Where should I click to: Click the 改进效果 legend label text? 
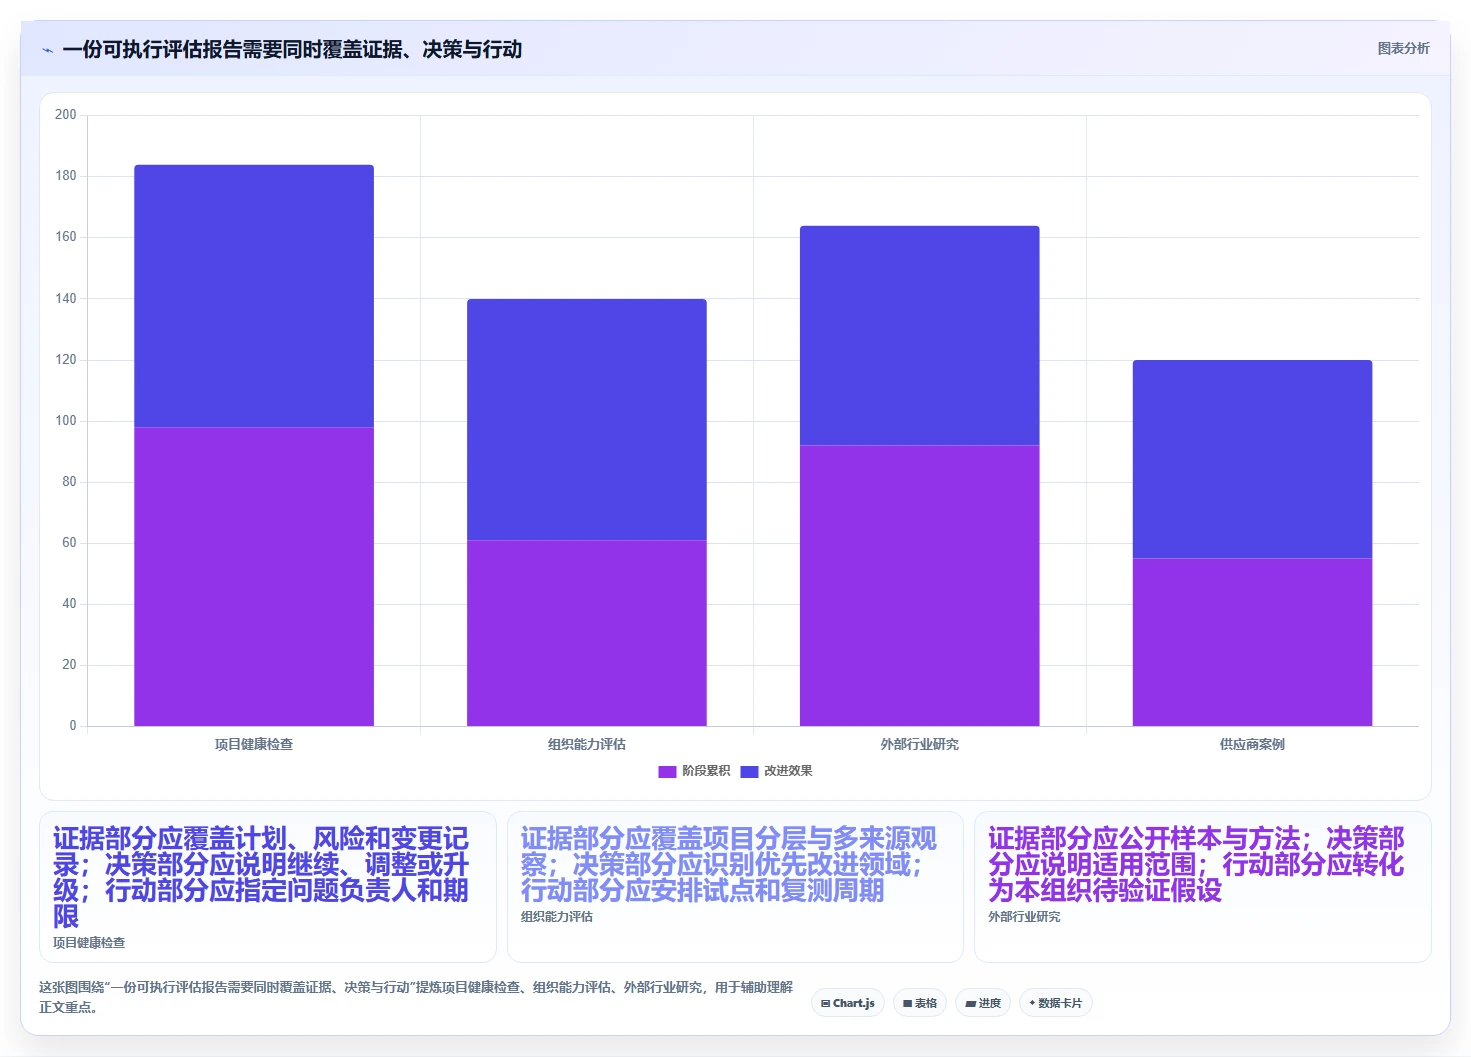pyautogui.click(x=788, y=771)
